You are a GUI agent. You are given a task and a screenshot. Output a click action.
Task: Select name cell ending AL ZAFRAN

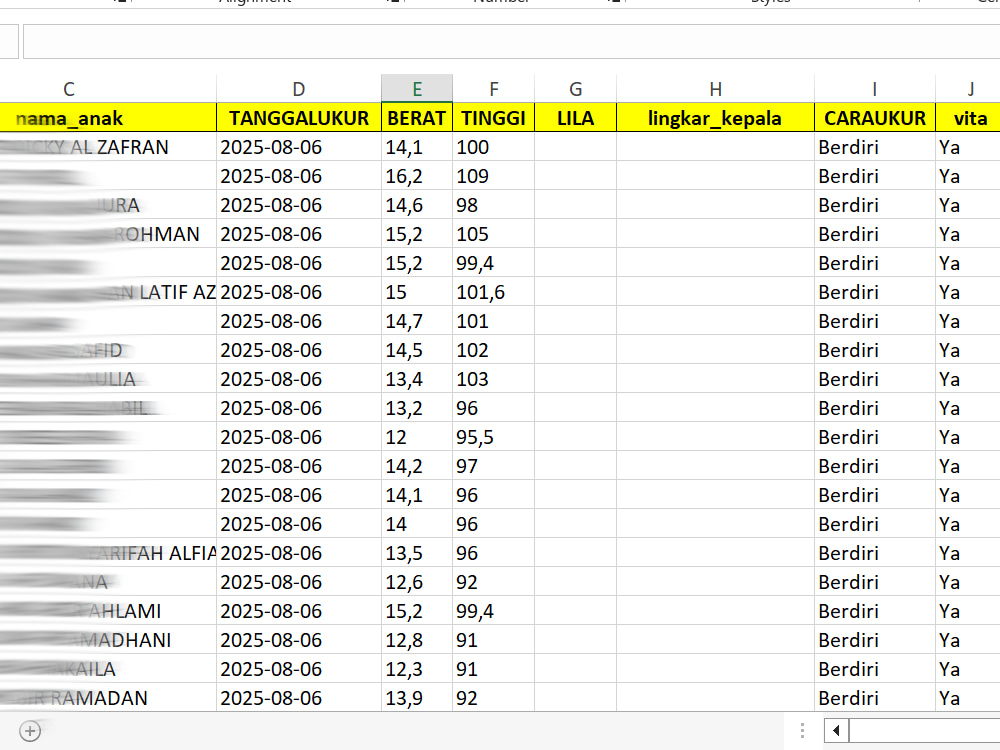point(108,147)
